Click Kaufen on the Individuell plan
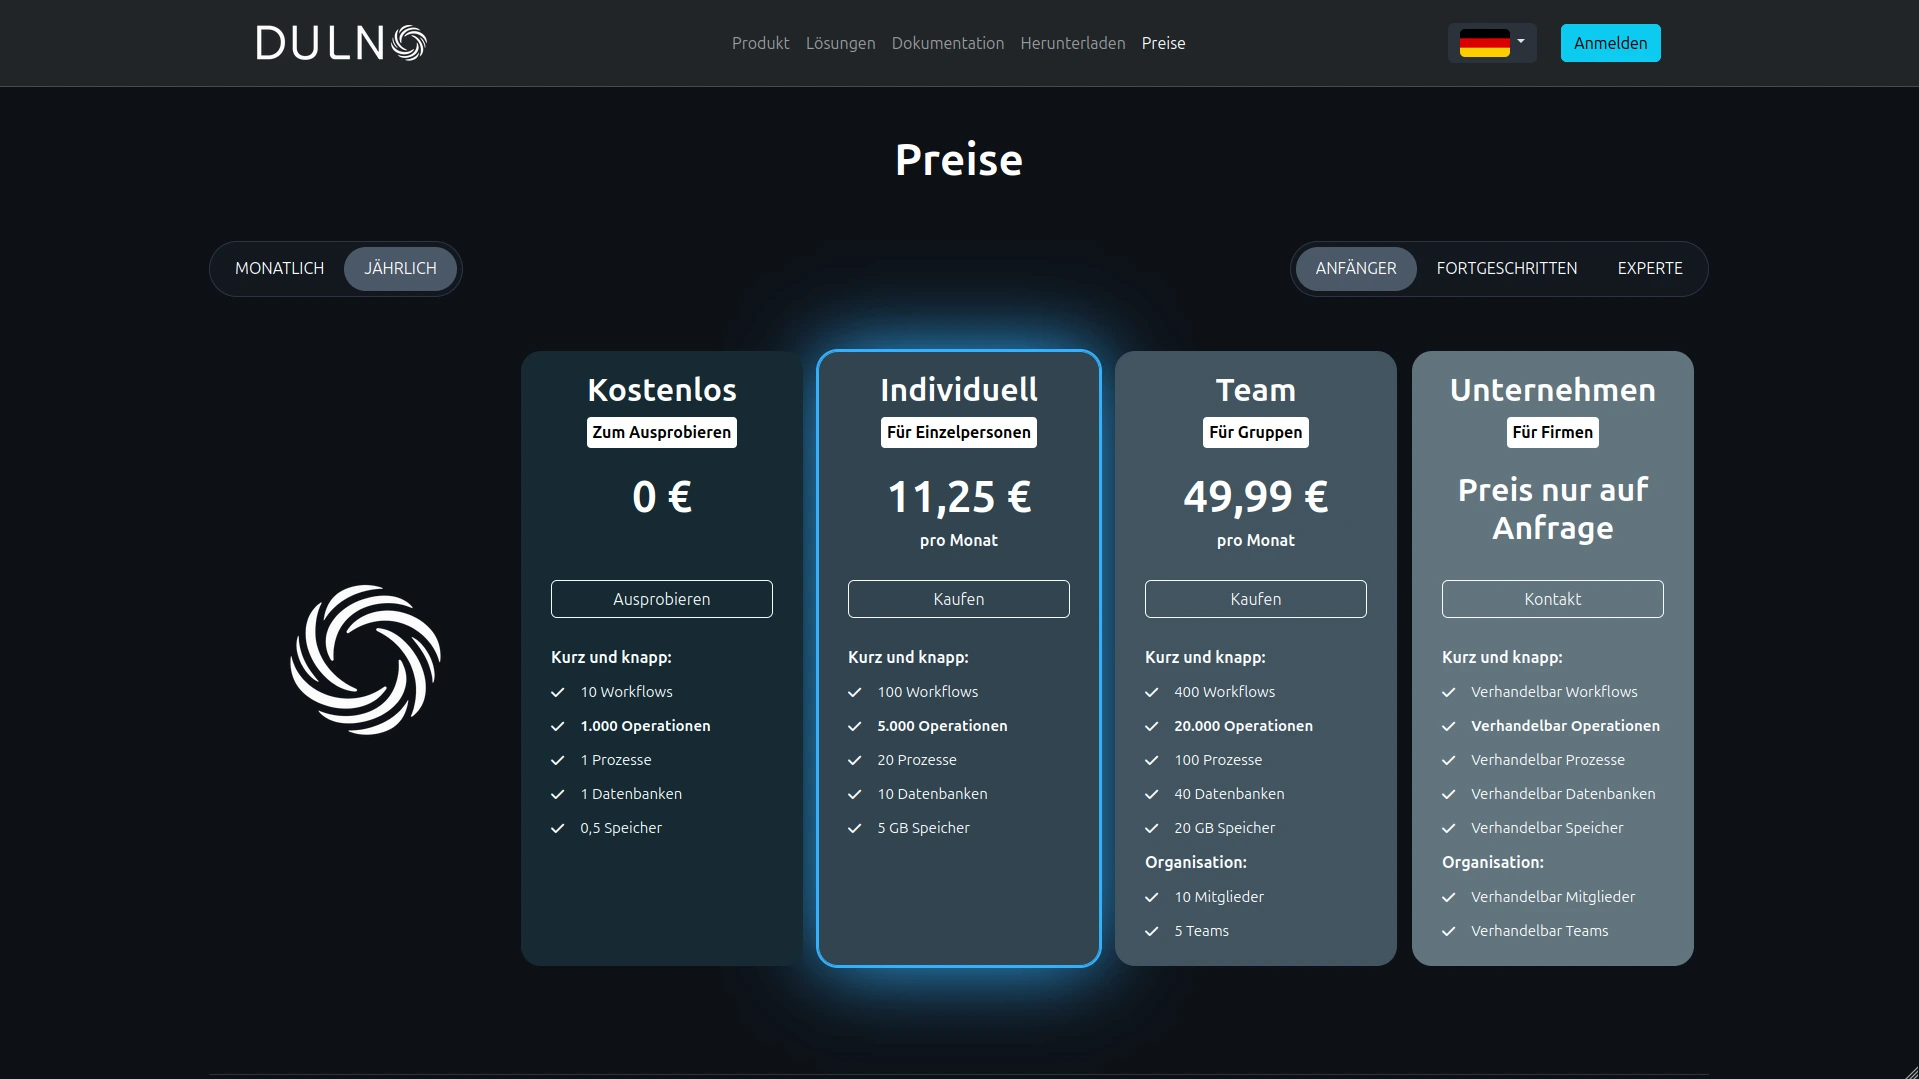The width and height of the screenshot is (1919, 1079). coord(958,599)
